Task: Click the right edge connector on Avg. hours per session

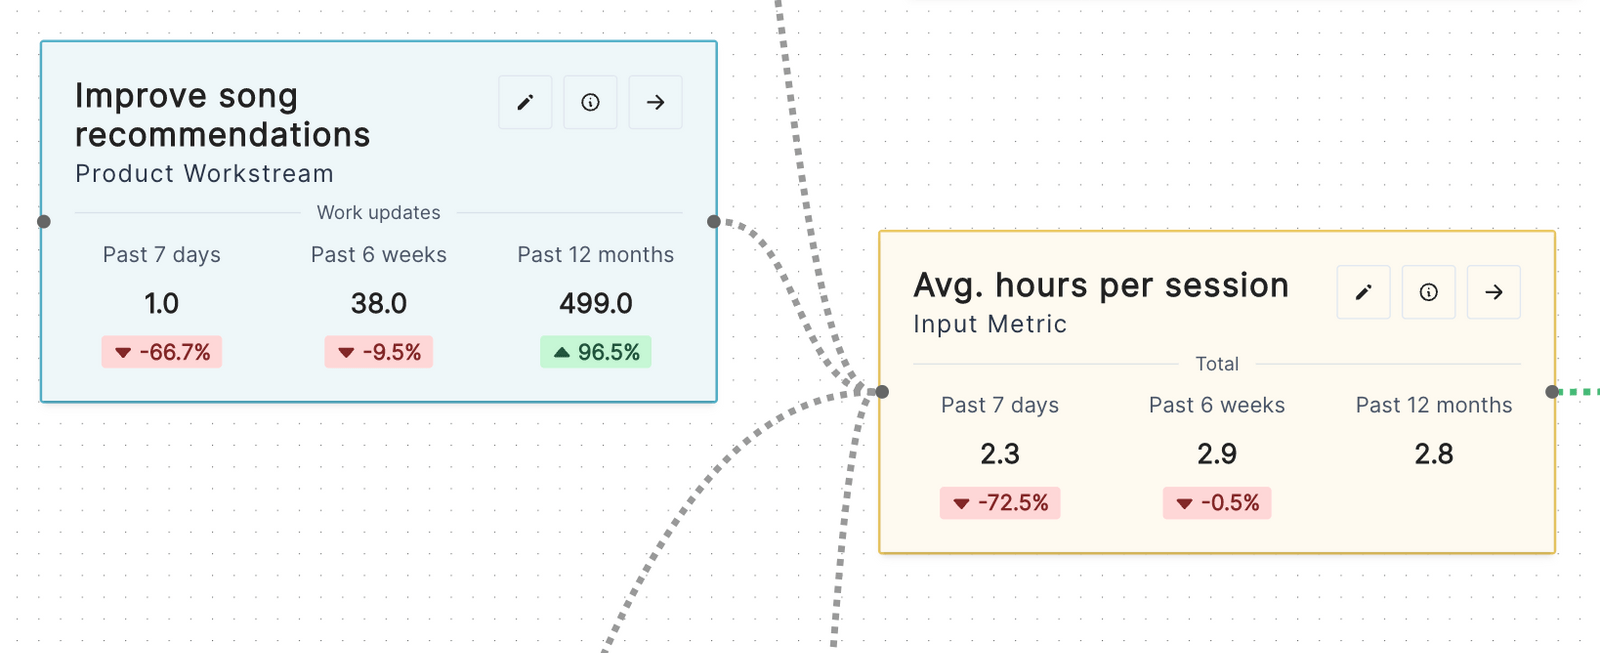Action: [1551, 392]
